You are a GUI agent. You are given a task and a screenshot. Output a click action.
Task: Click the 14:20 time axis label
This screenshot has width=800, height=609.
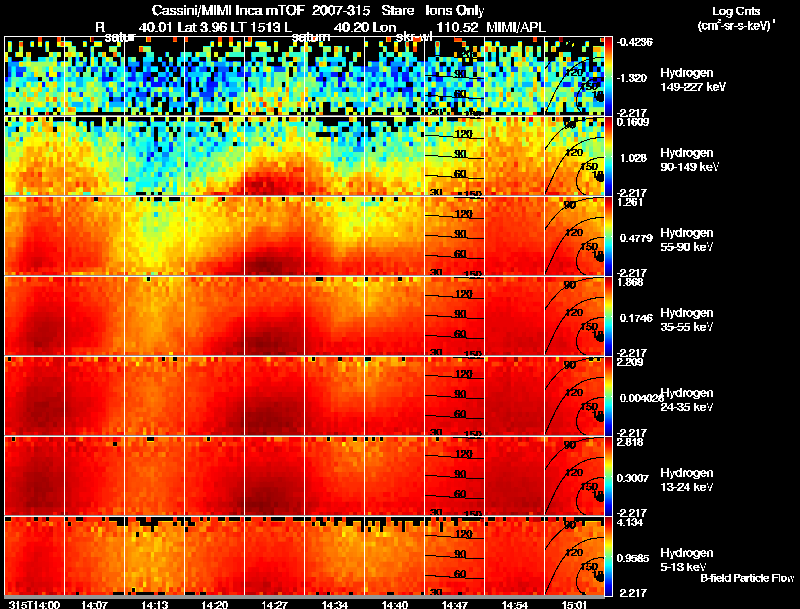[x=214, y=605]
